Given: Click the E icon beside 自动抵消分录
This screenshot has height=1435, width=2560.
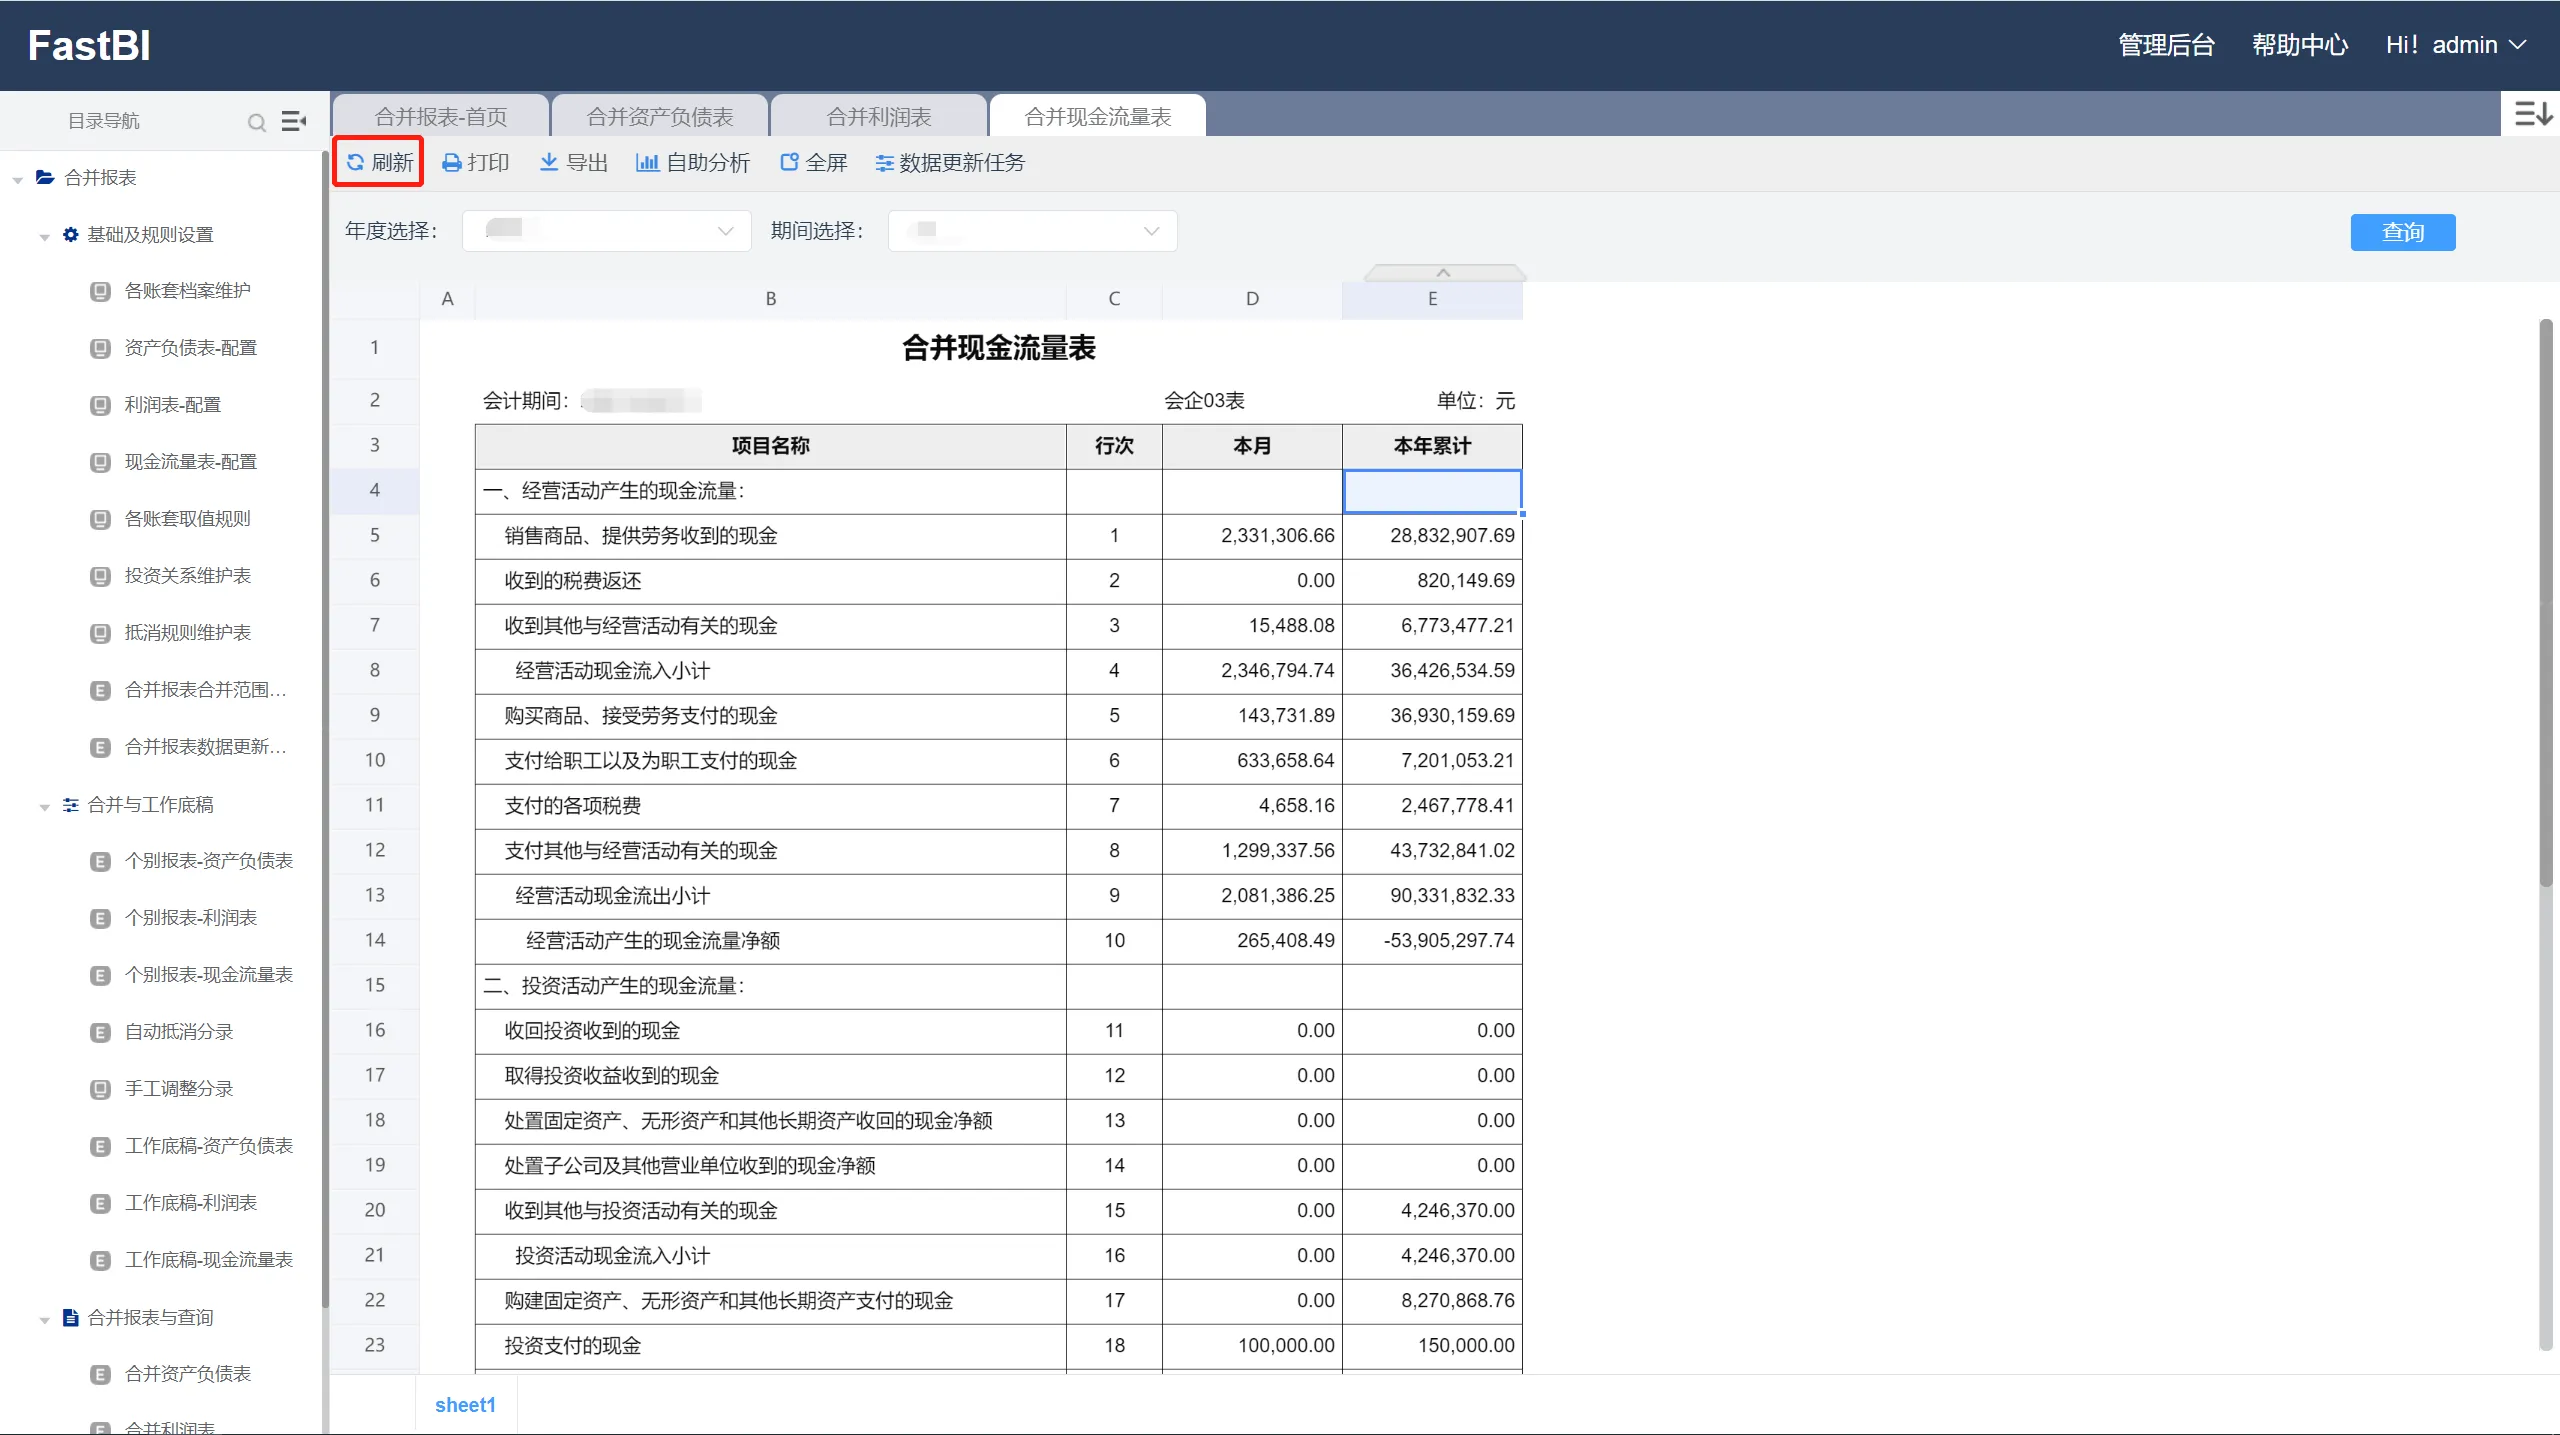Looking at the screenshot, I should 100,1032.
